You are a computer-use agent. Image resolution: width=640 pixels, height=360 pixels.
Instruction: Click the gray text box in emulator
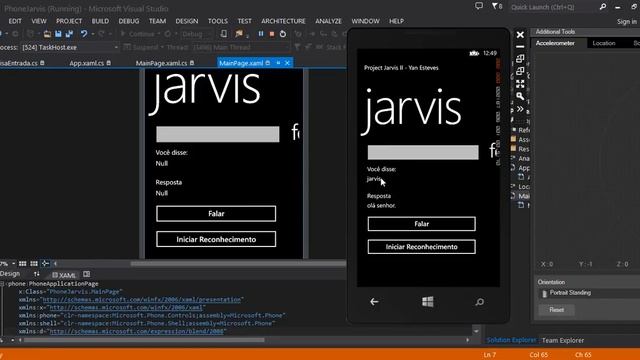pos(423,152)
